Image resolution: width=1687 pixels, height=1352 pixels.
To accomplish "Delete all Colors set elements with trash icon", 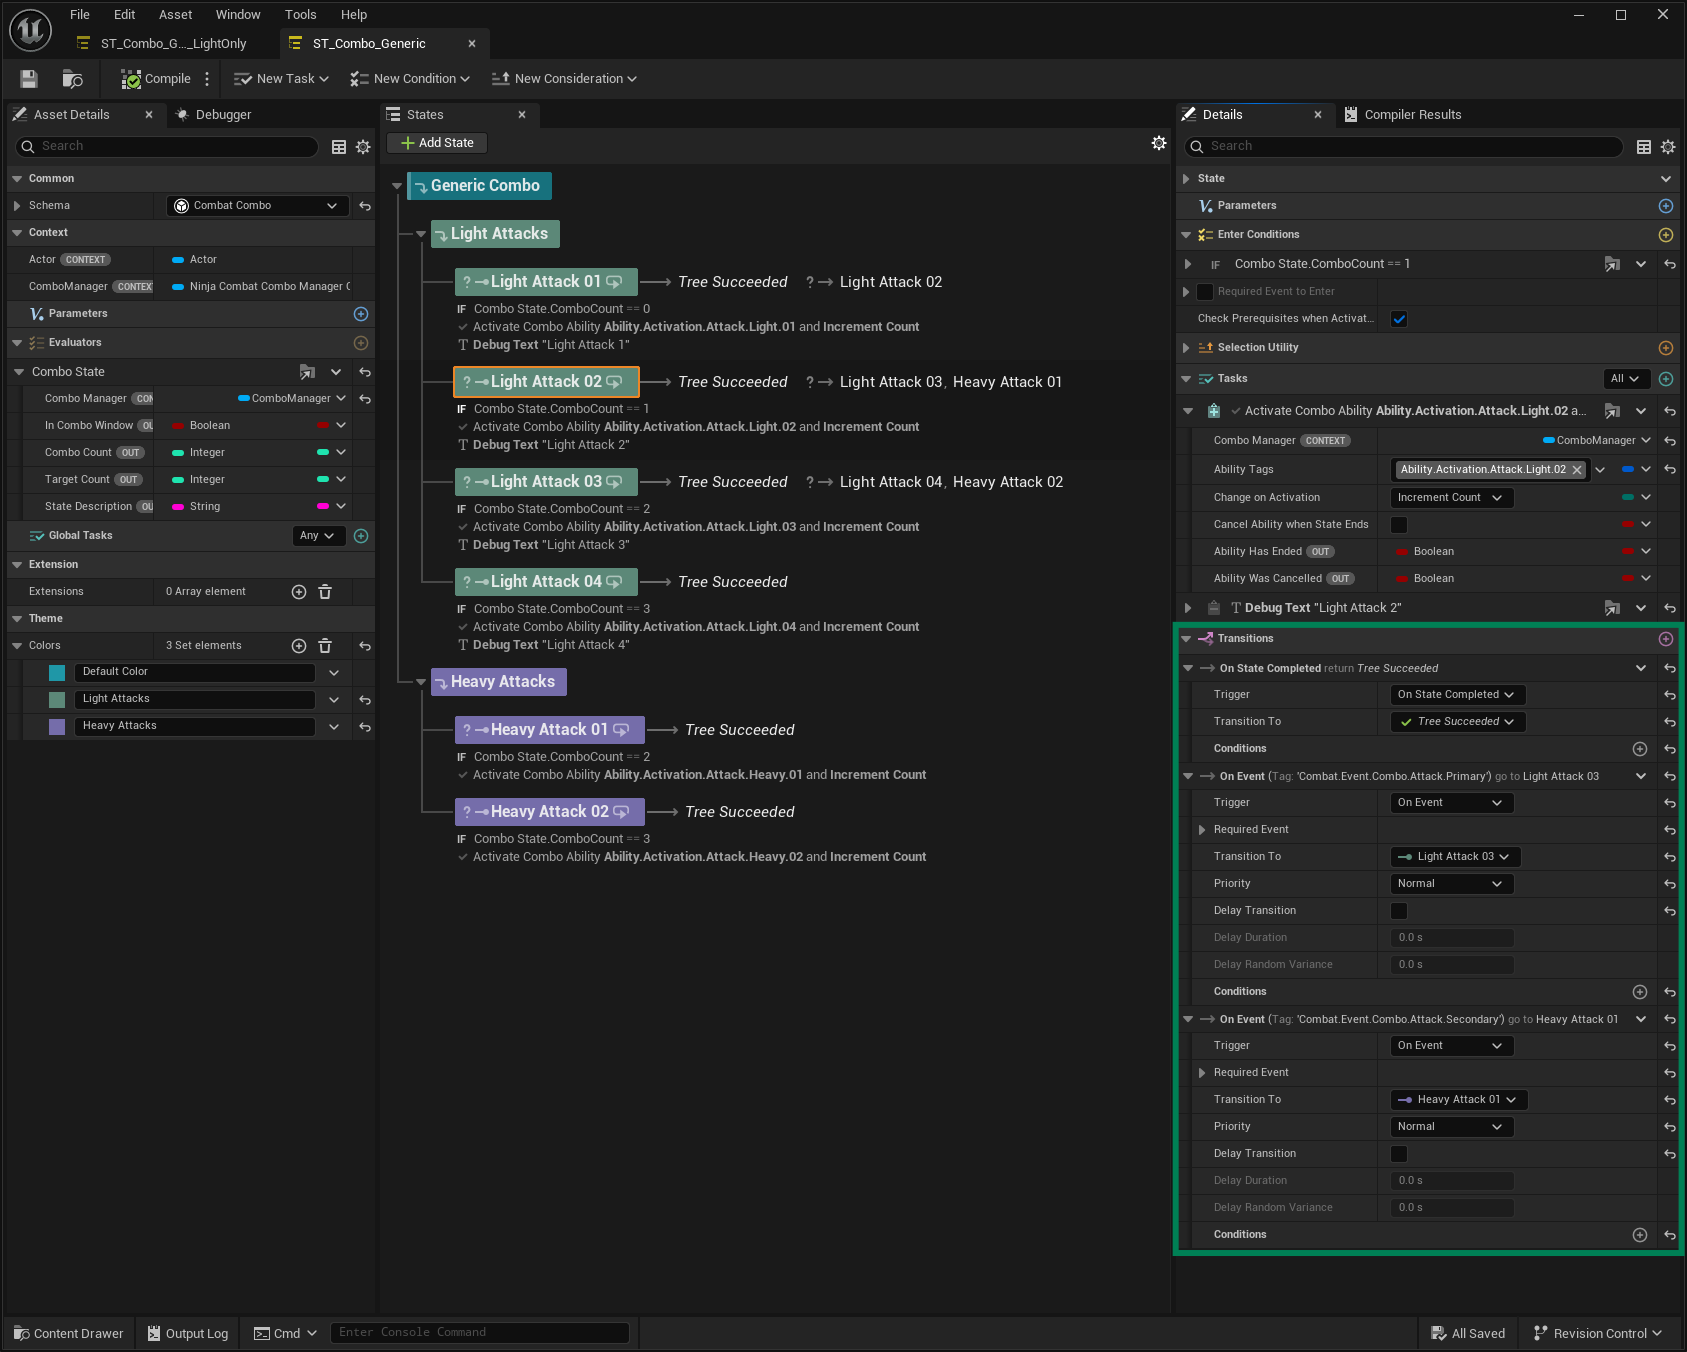I will [325, 646].
